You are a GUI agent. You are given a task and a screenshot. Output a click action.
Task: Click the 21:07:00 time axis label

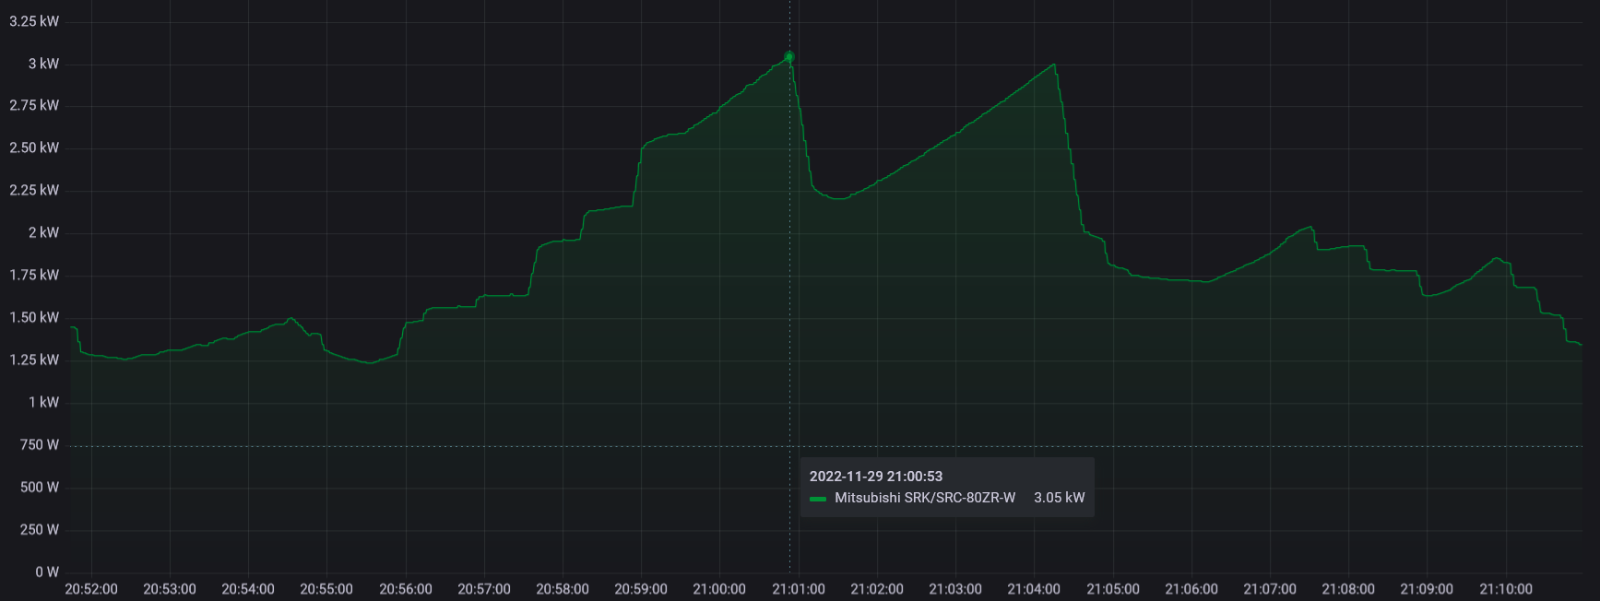coord(1270,589)
